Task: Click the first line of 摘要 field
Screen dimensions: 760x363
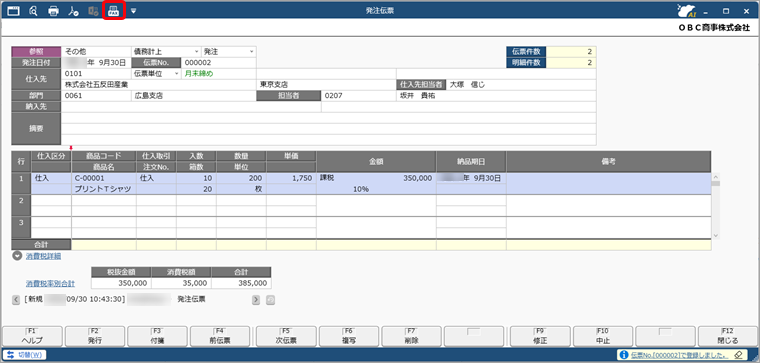Action: (x=329, y=118)
